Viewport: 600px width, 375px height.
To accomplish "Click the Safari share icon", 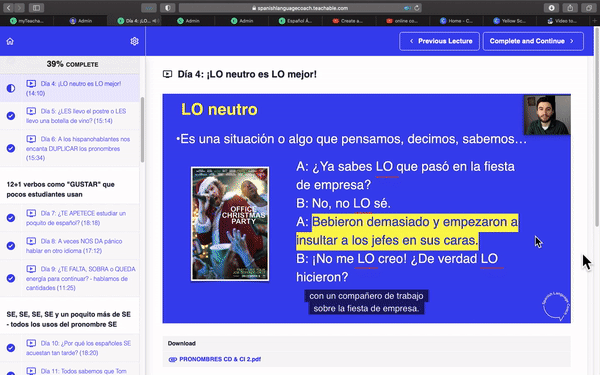I will [570, 8].
